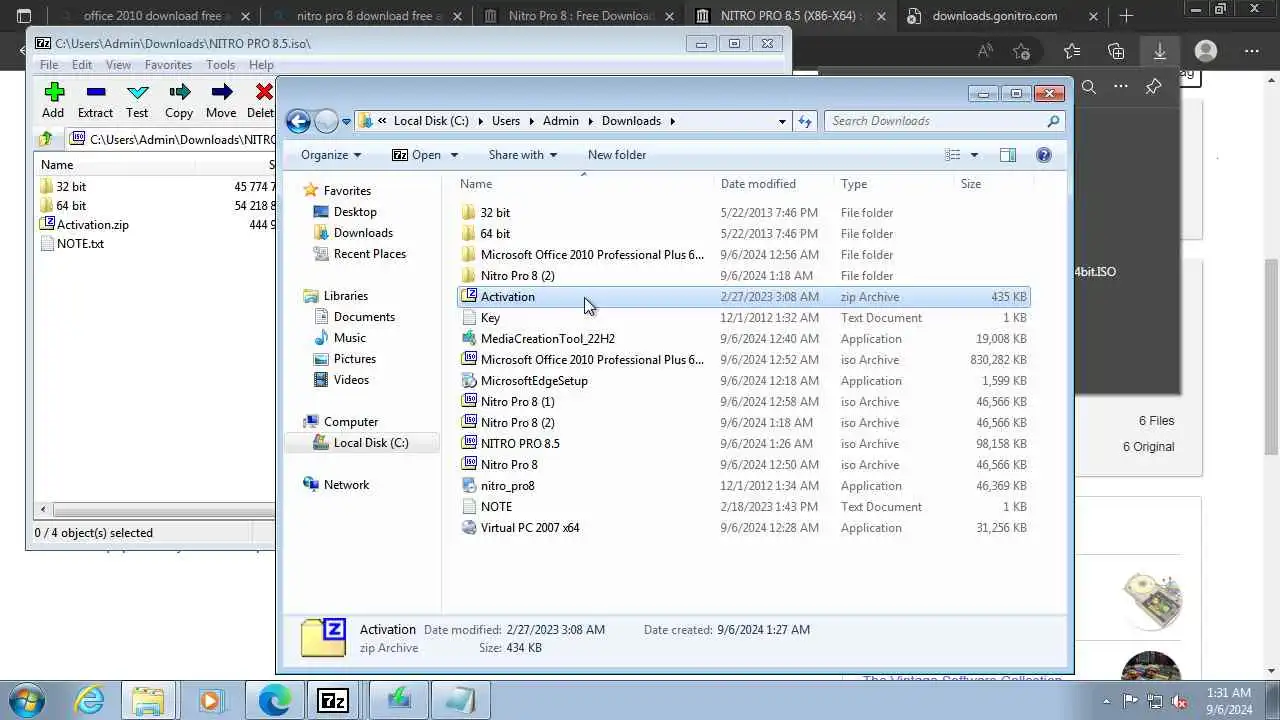Switch to Microsoft Edge on taskbar
1280x720 pixels.
(274, 700)
